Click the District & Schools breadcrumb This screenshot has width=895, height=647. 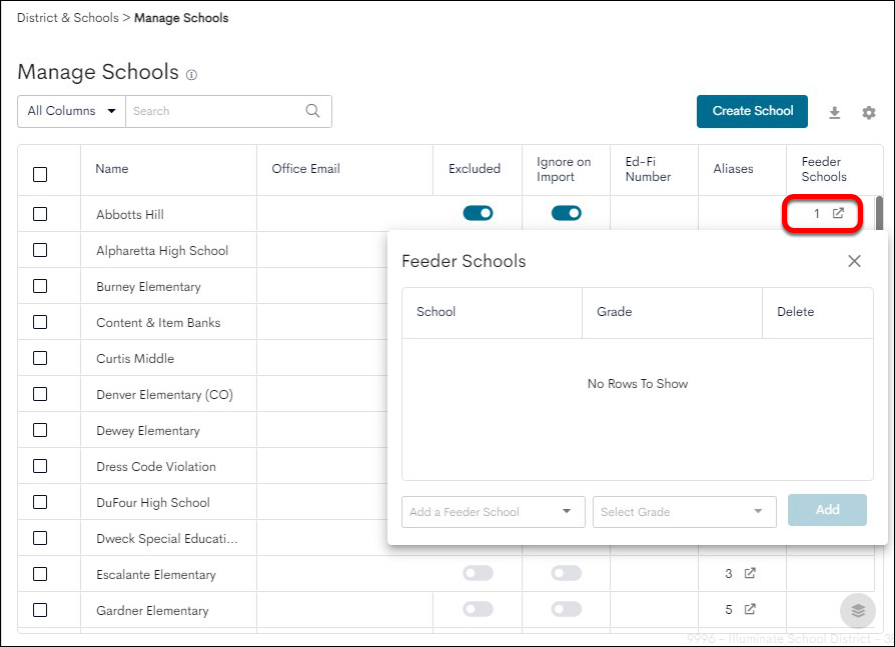[x=68, y=18]
